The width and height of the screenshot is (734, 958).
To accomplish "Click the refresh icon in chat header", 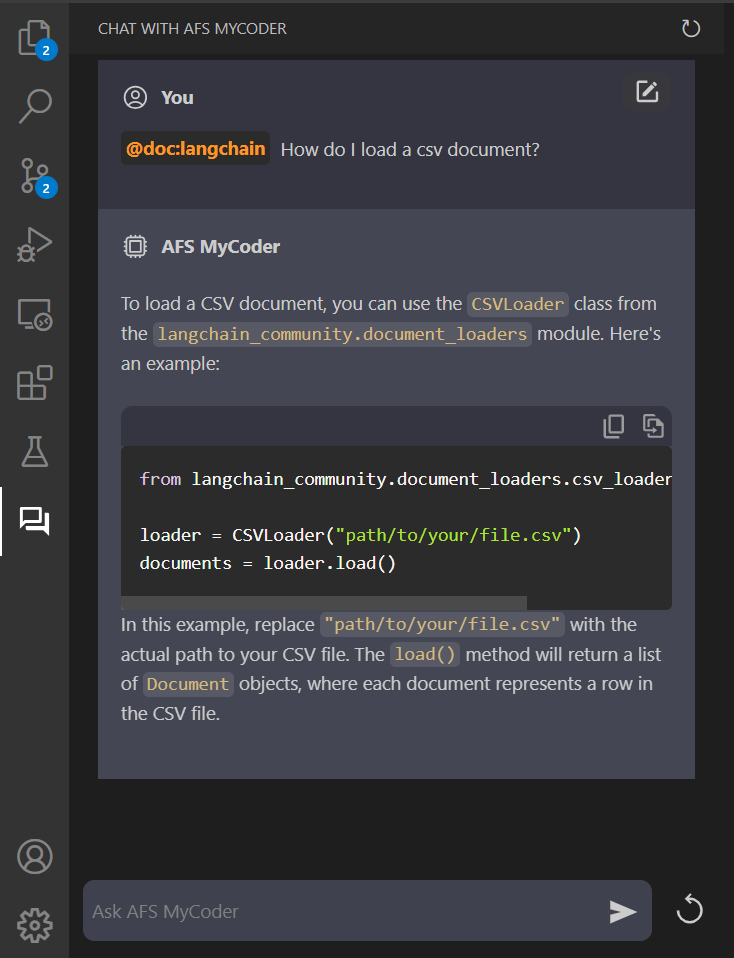I will coord(691,28).
